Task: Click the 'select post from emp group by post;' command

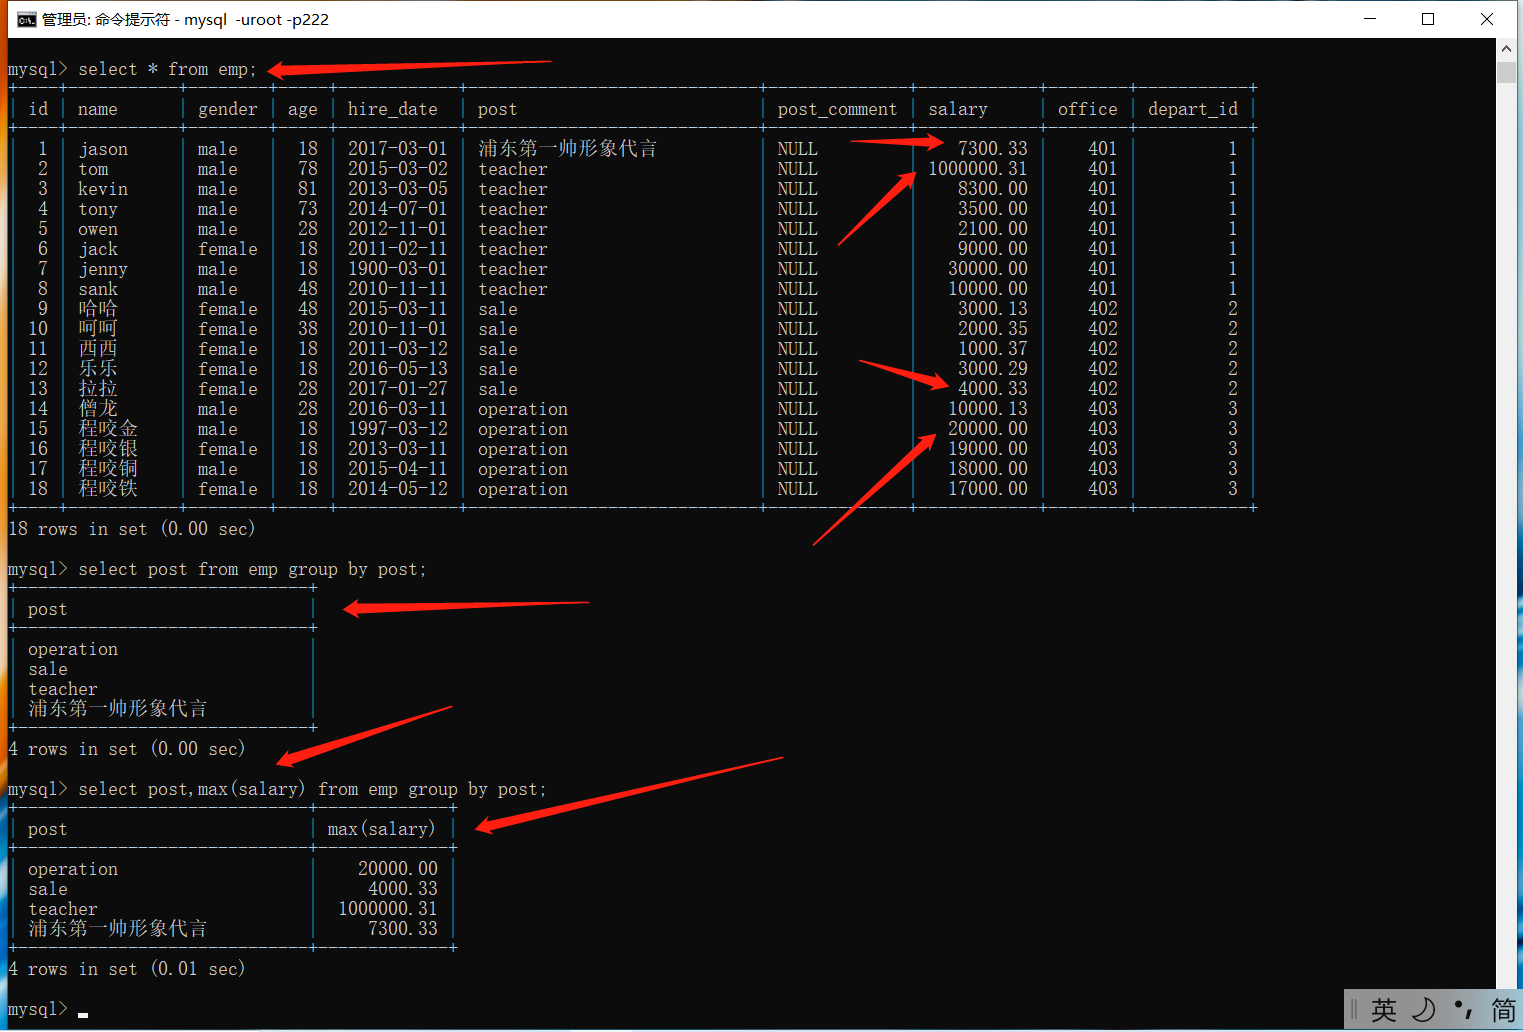Action: [x=252, y=569]
